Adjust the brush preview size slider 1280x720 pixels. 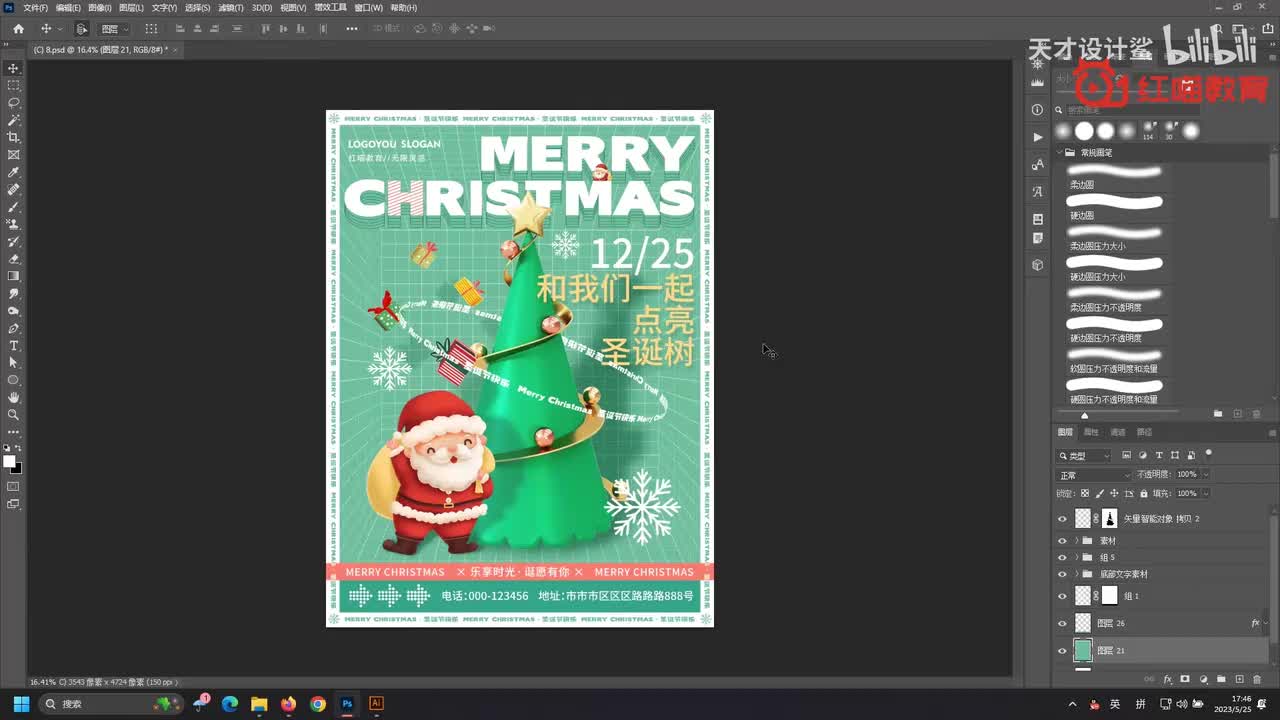pyautogui.click(x=1085, y=415)
